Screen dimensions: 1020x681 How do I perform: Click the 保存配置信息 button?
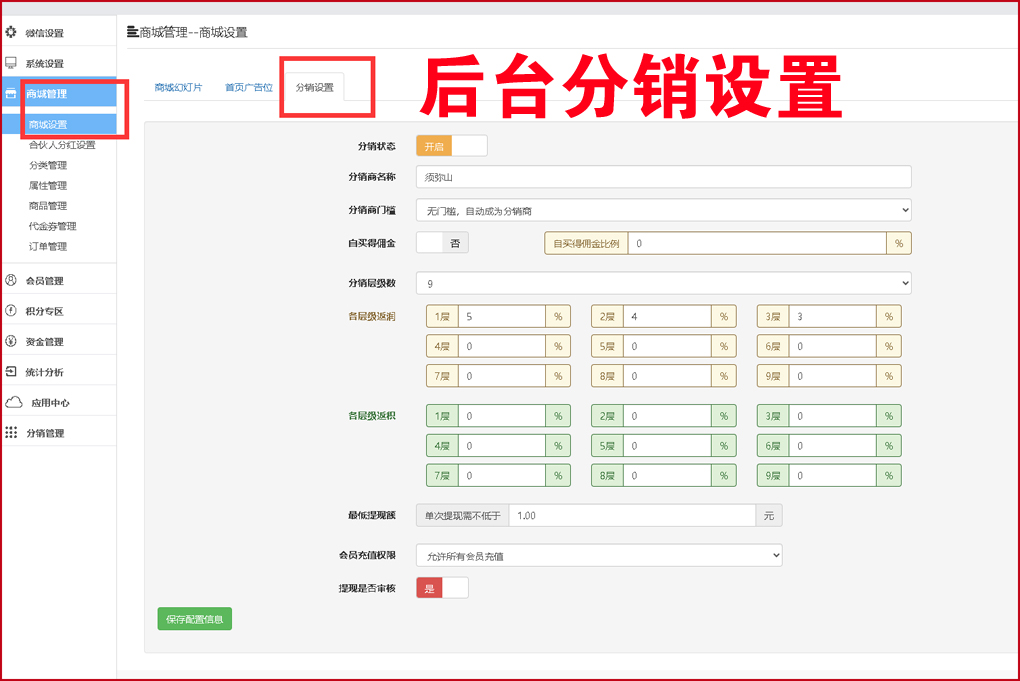(x=194, y=618)
